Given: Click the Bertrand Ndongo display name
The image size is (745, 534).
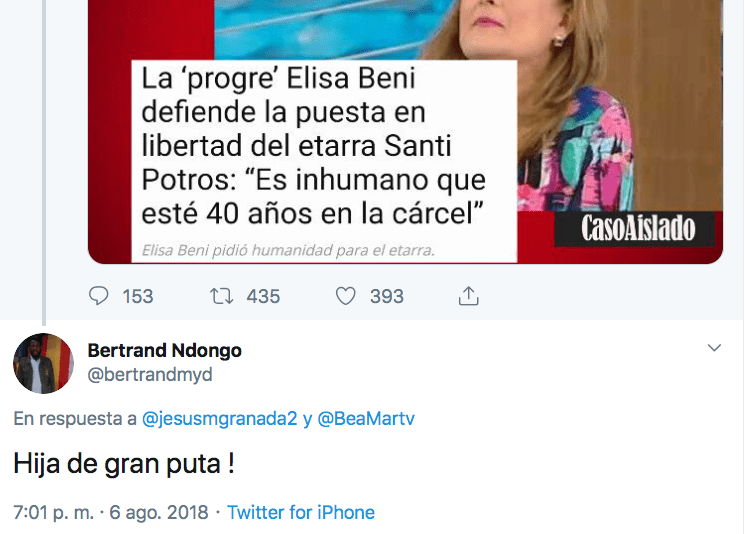Looking at the screenshot, I should click(164, 350).
